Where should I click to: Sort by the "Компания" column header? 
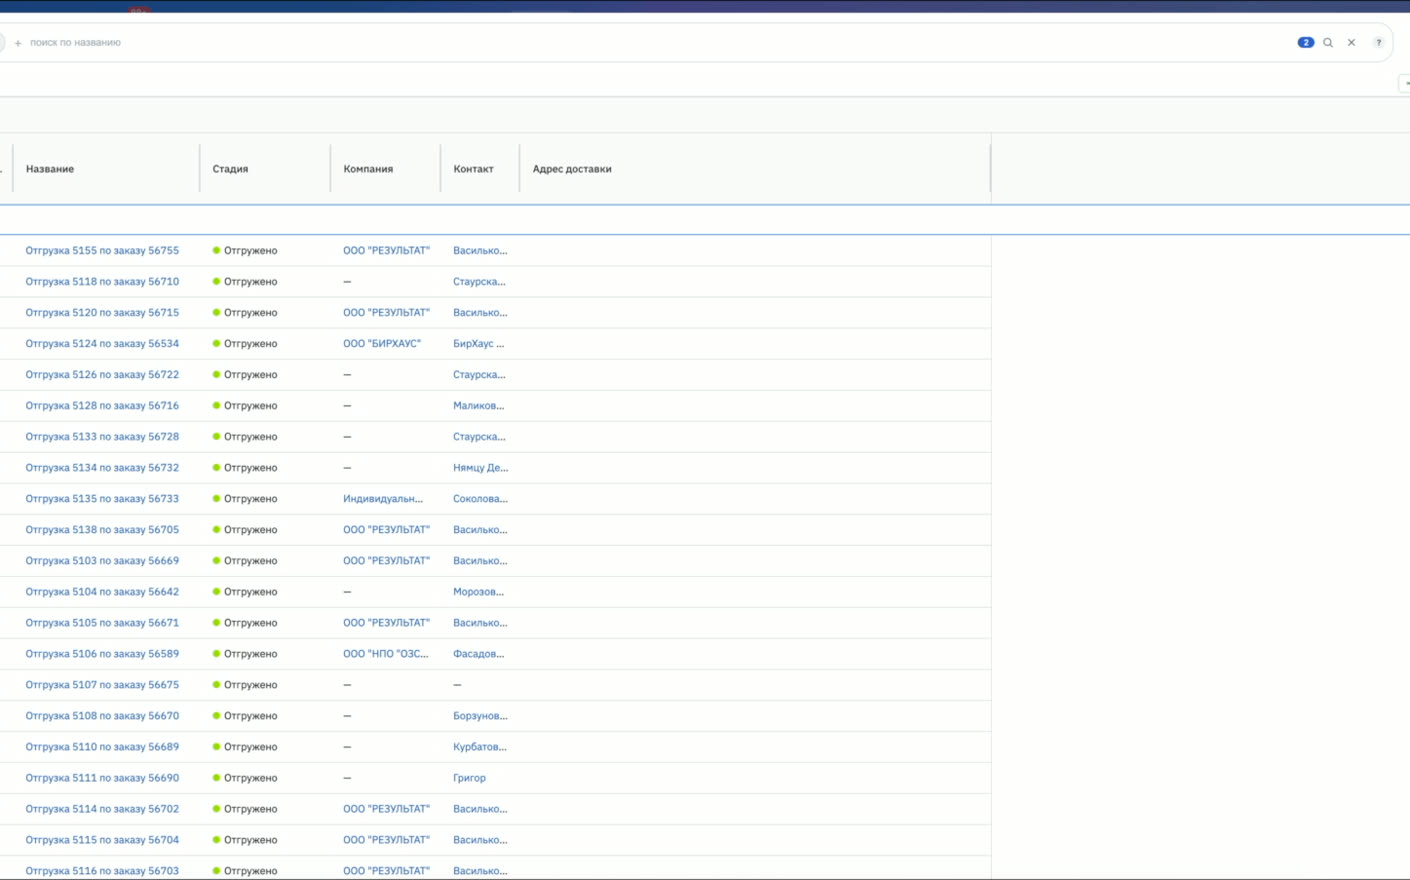[x=368, y=169]
